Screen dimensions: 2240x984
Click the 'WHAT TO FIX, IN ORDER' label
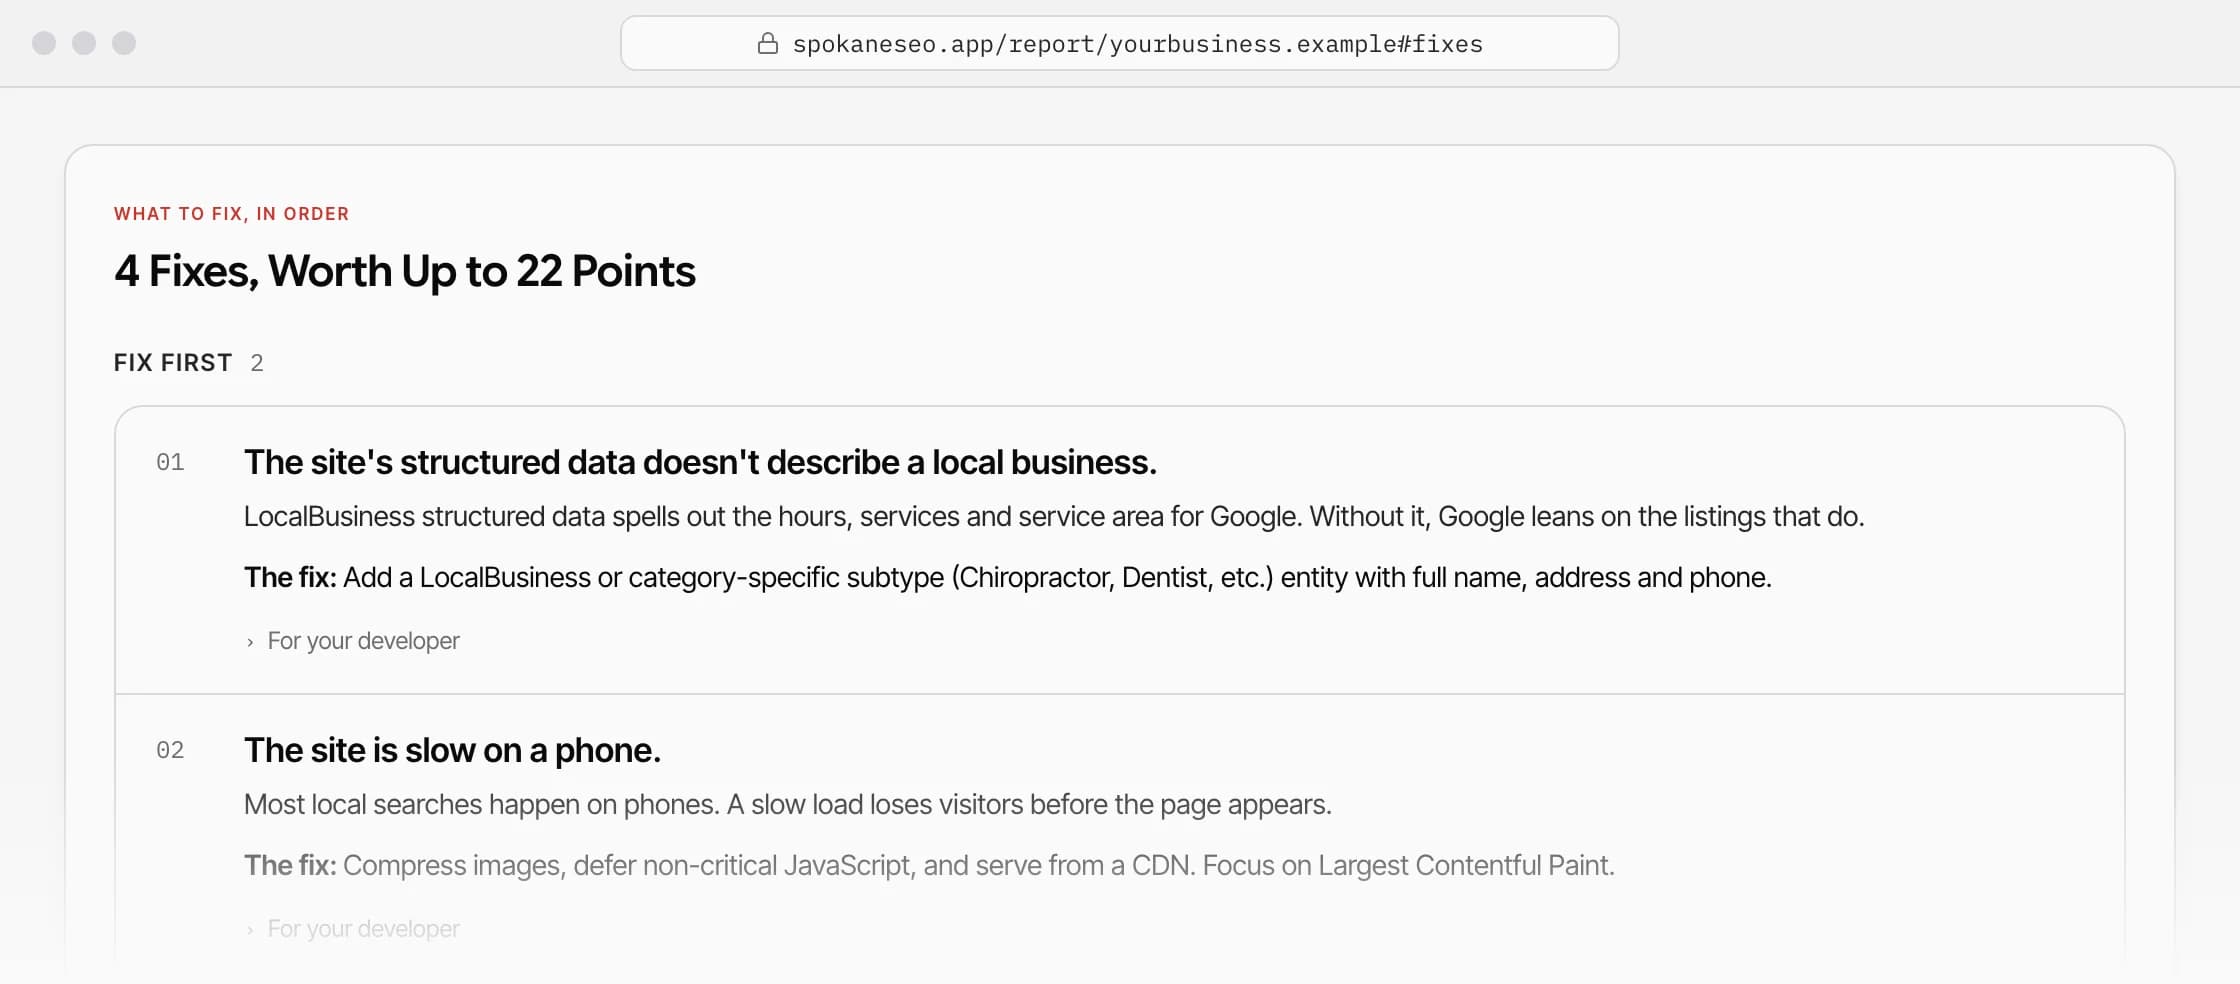(x=231, y=214)
